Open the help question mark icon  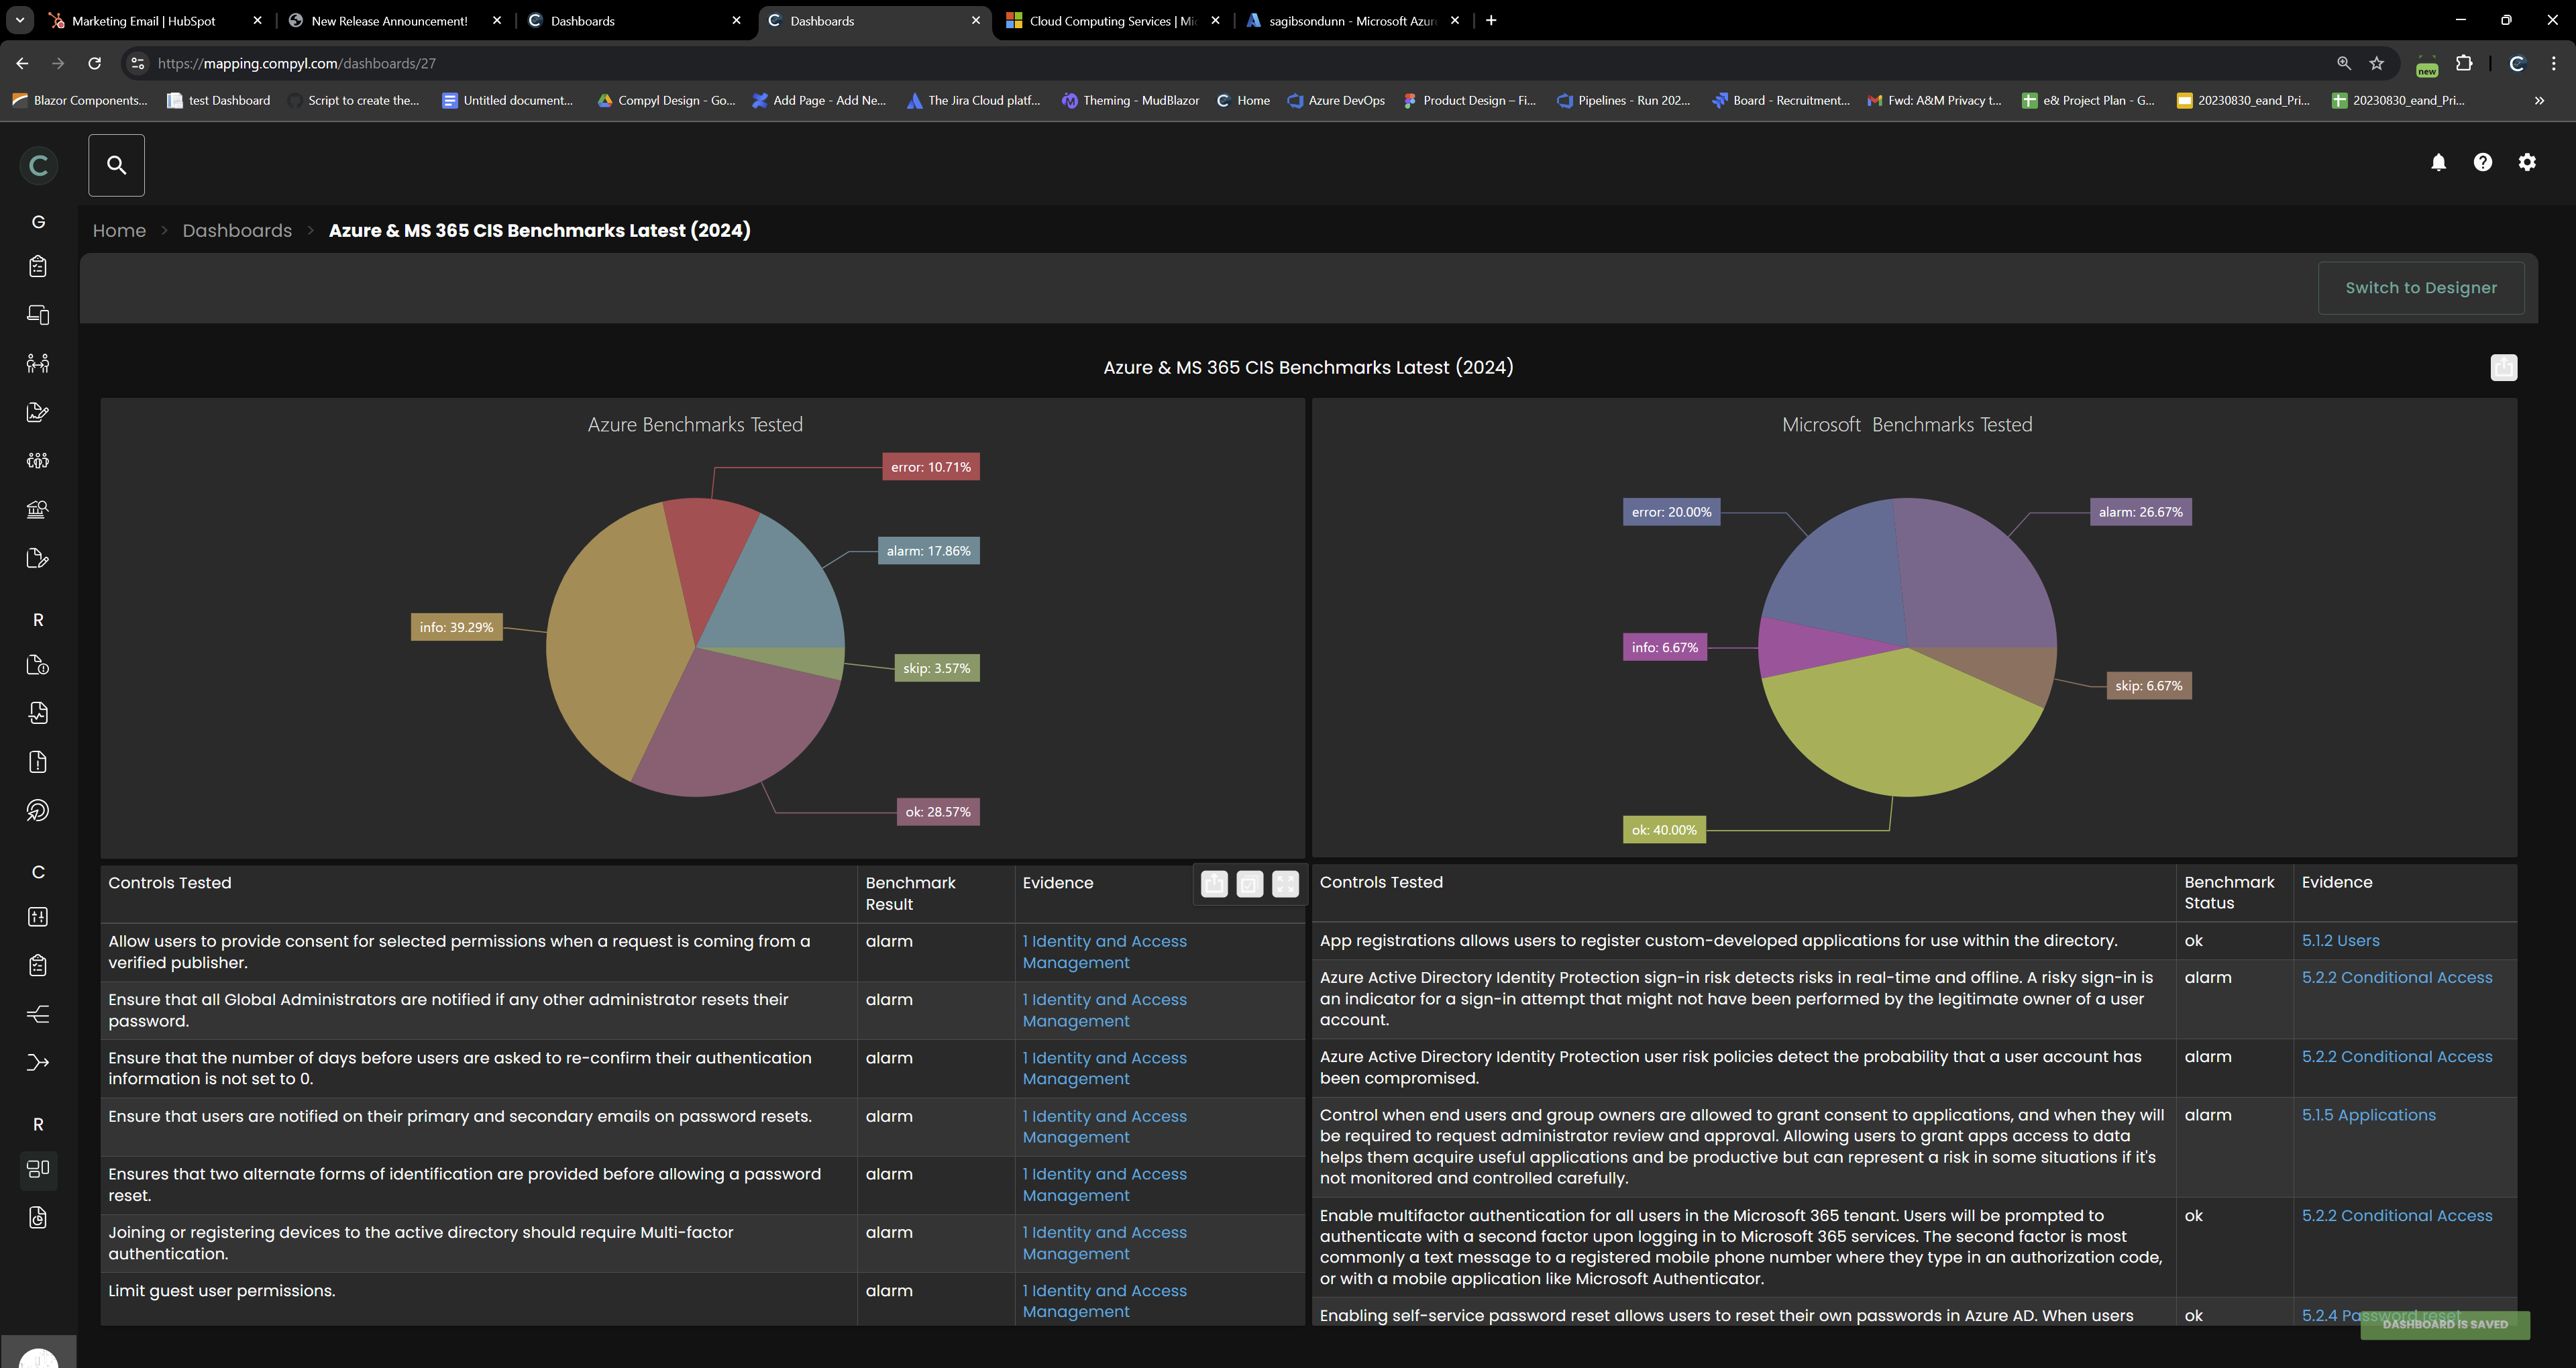click(2482, 162)
